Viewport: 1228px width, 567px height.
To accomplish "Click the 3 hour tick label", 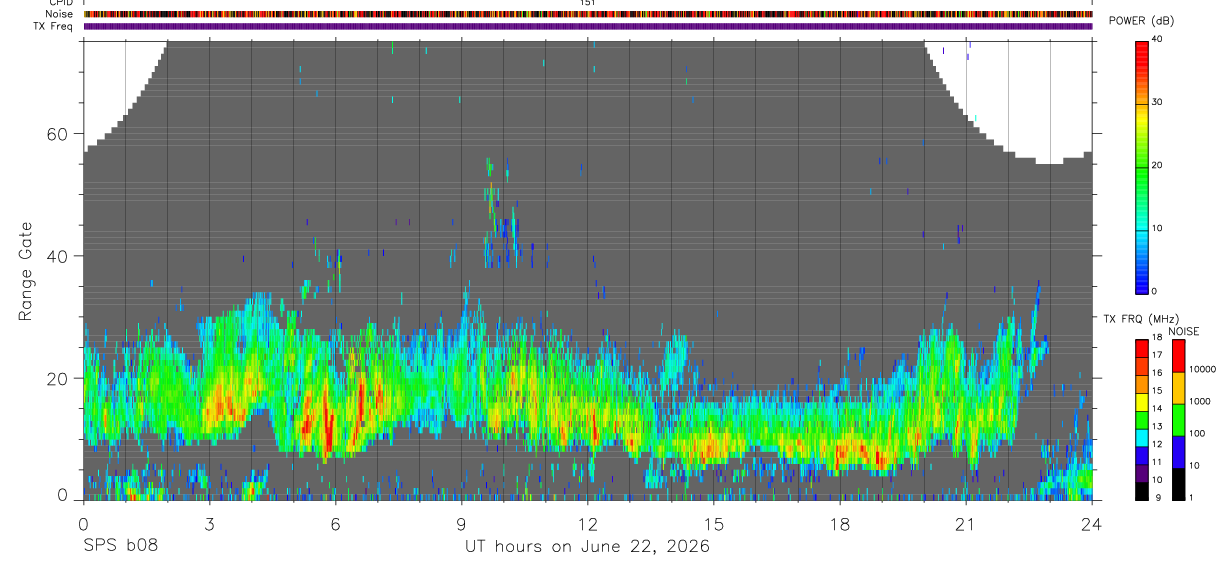I will (209, 525).
